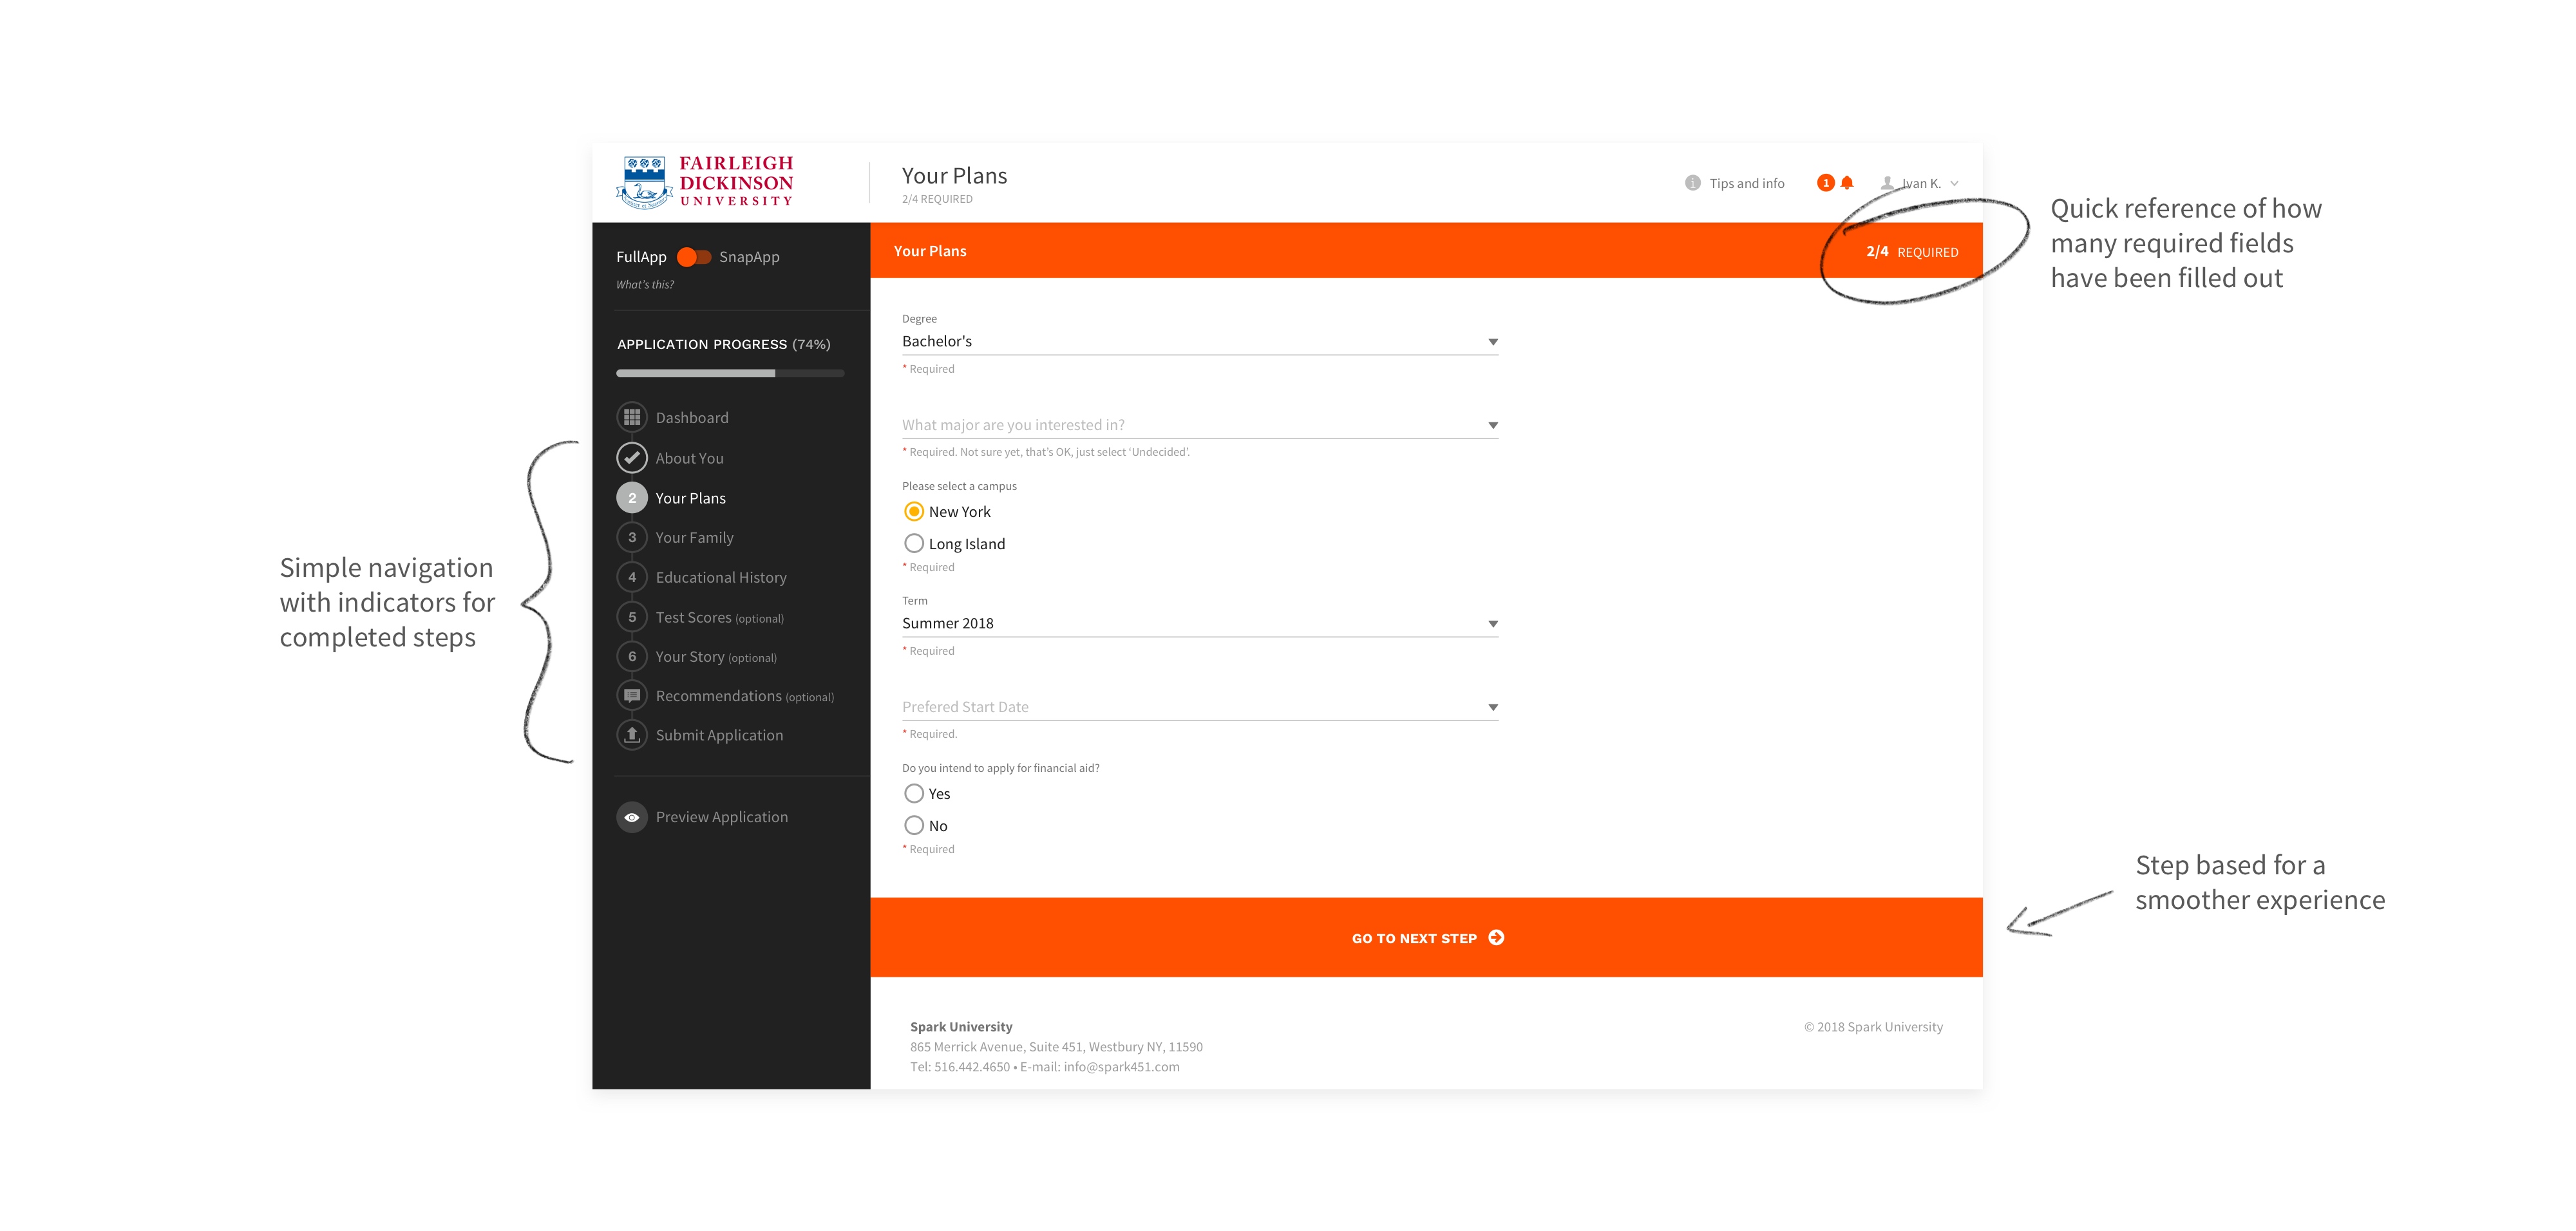Click the Ivan K. user name
Viewport: 2576px width, 1231px height.
[x=1921, y=184]
